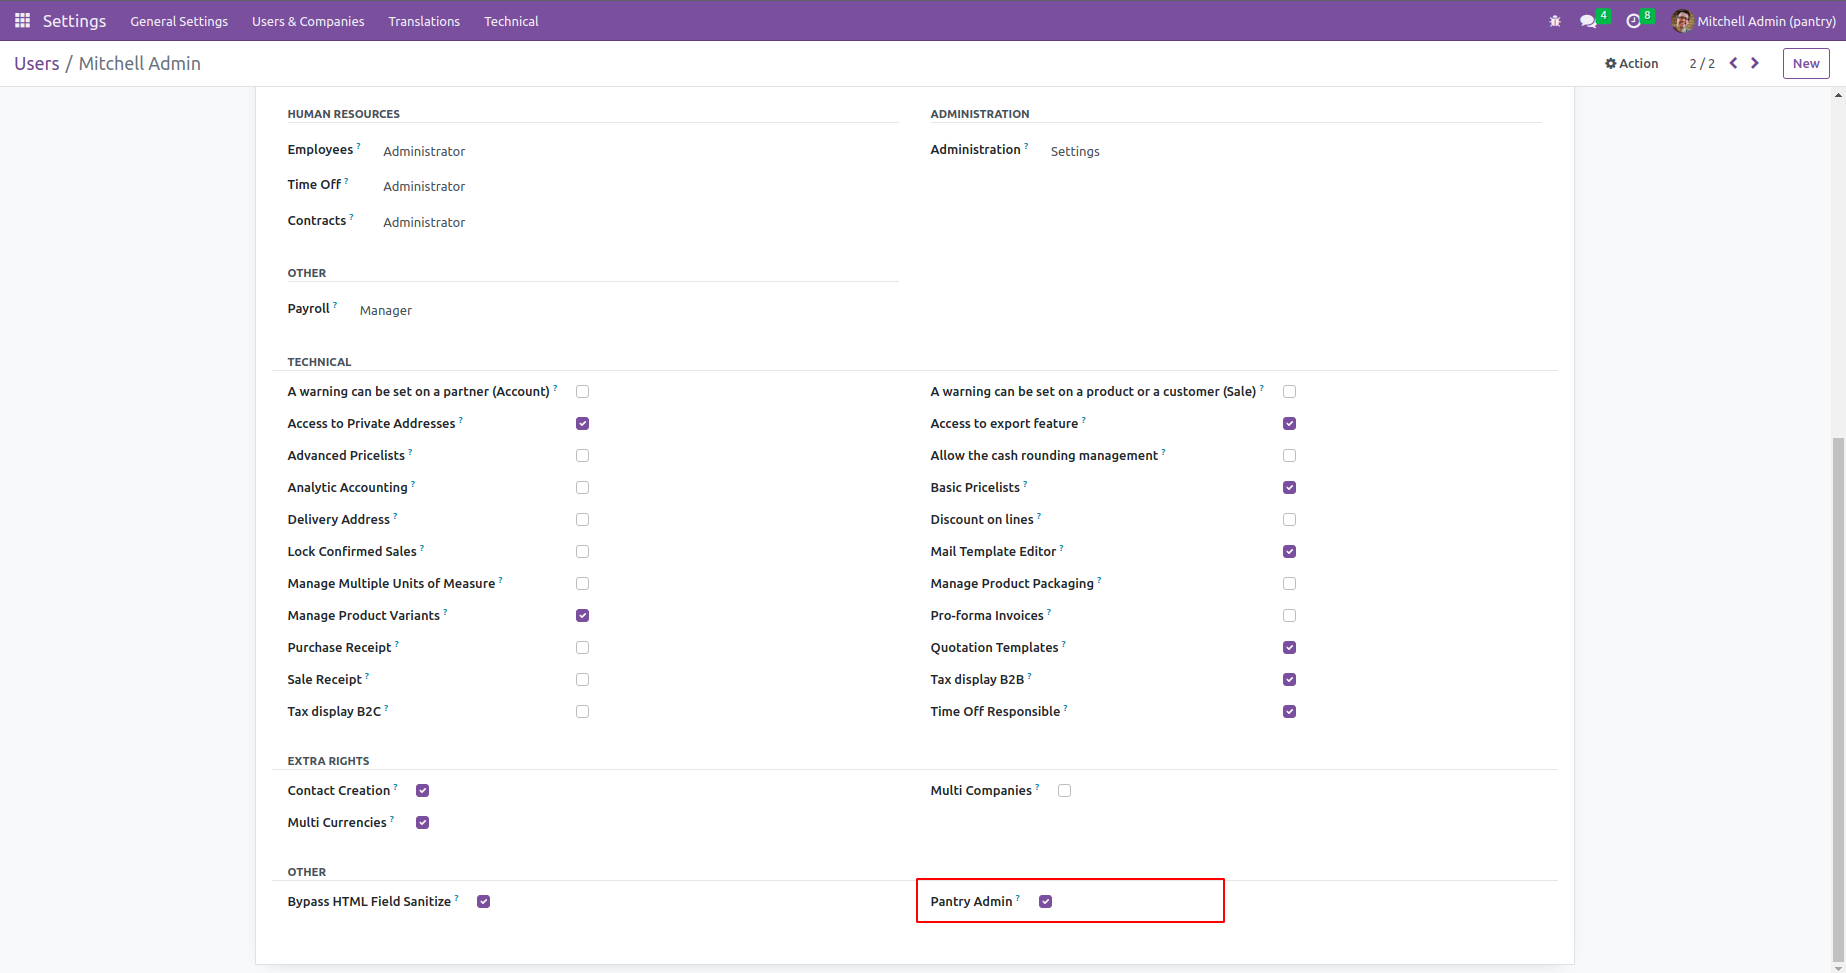
Task: Open the Action dropdown menu
Action: [x=1632, y=63]
